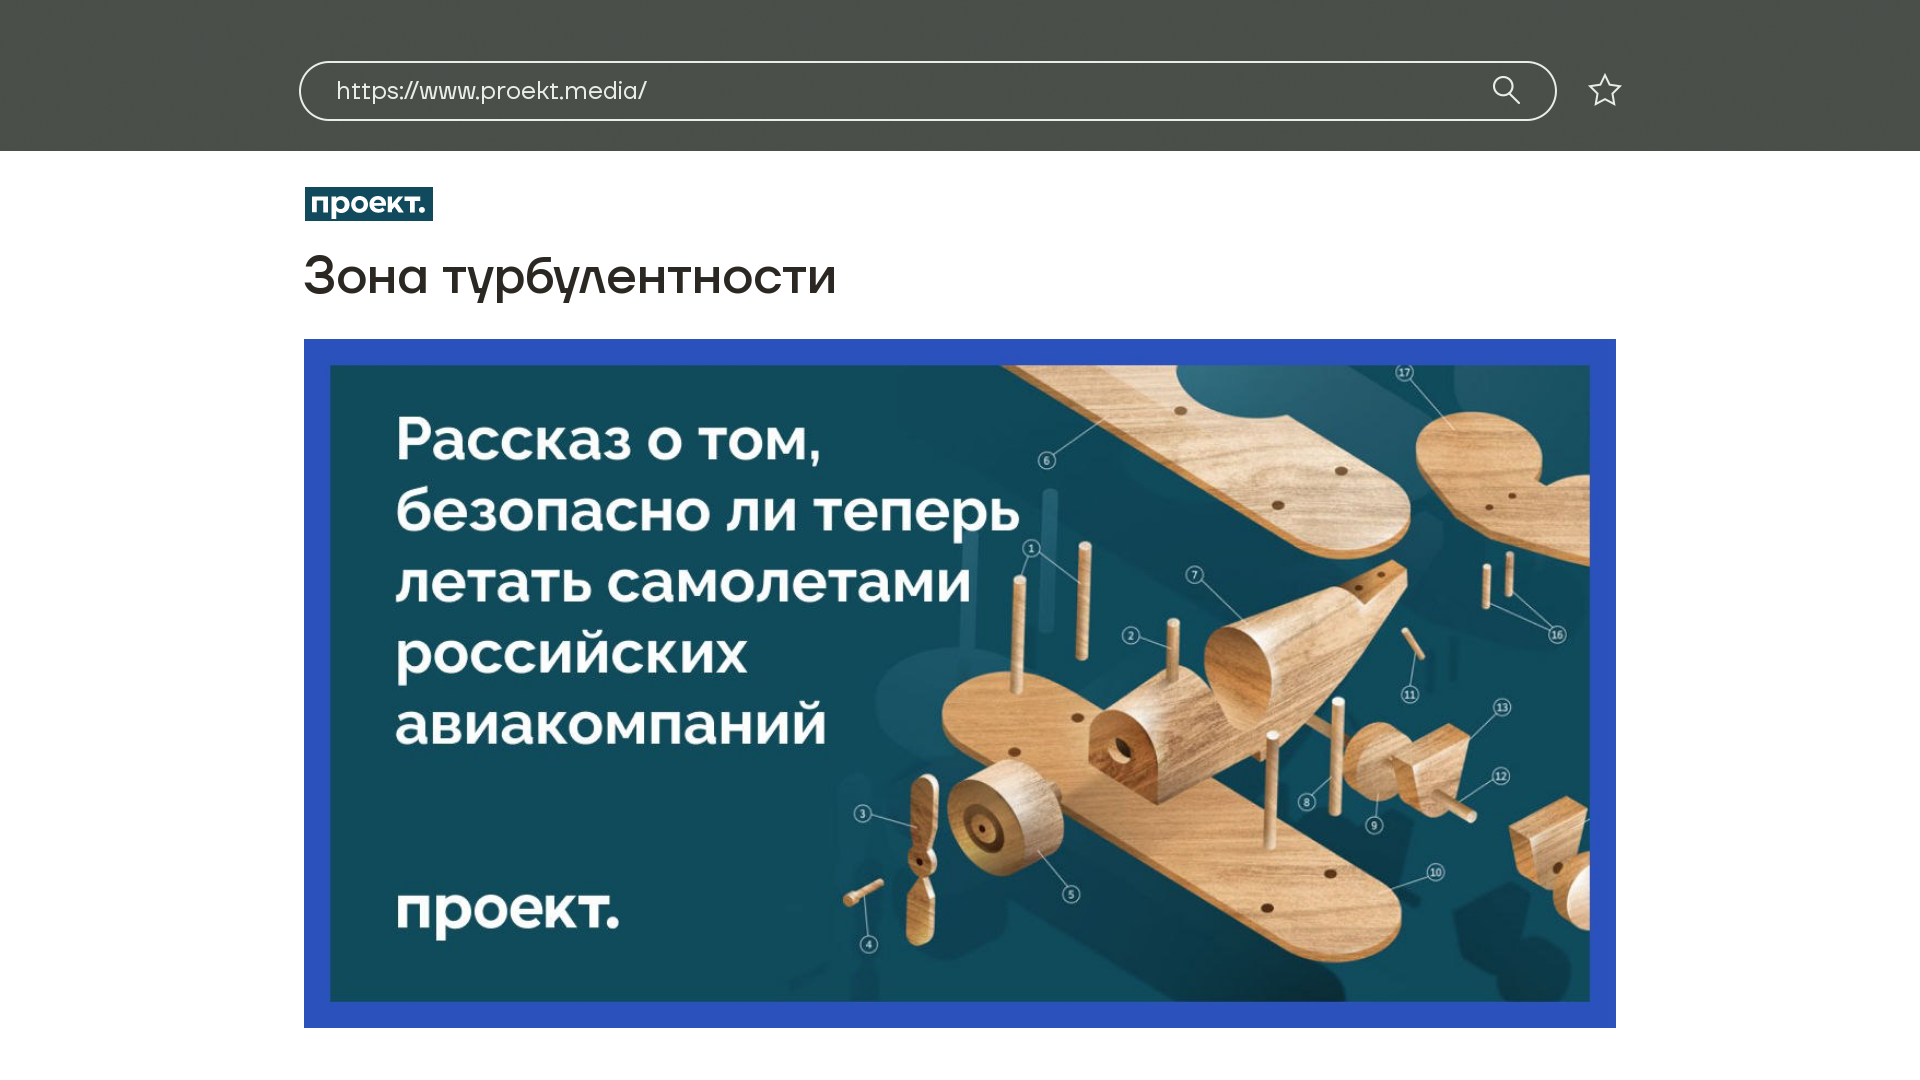Screen dimensions: 1920x1080
Task: Click numbered marker 6 near upper wing
Action: click(x=1046, y=460)
